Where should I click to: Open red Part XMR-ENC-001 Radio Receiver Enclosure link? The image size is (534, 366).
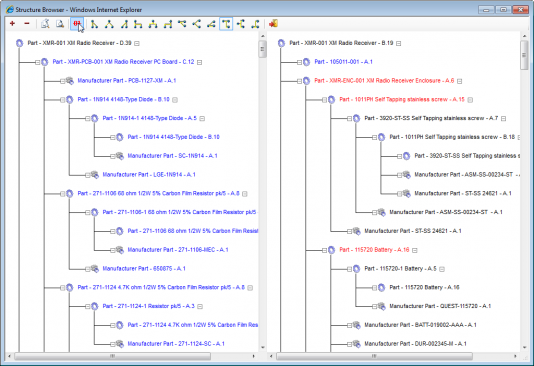(384, 81)
